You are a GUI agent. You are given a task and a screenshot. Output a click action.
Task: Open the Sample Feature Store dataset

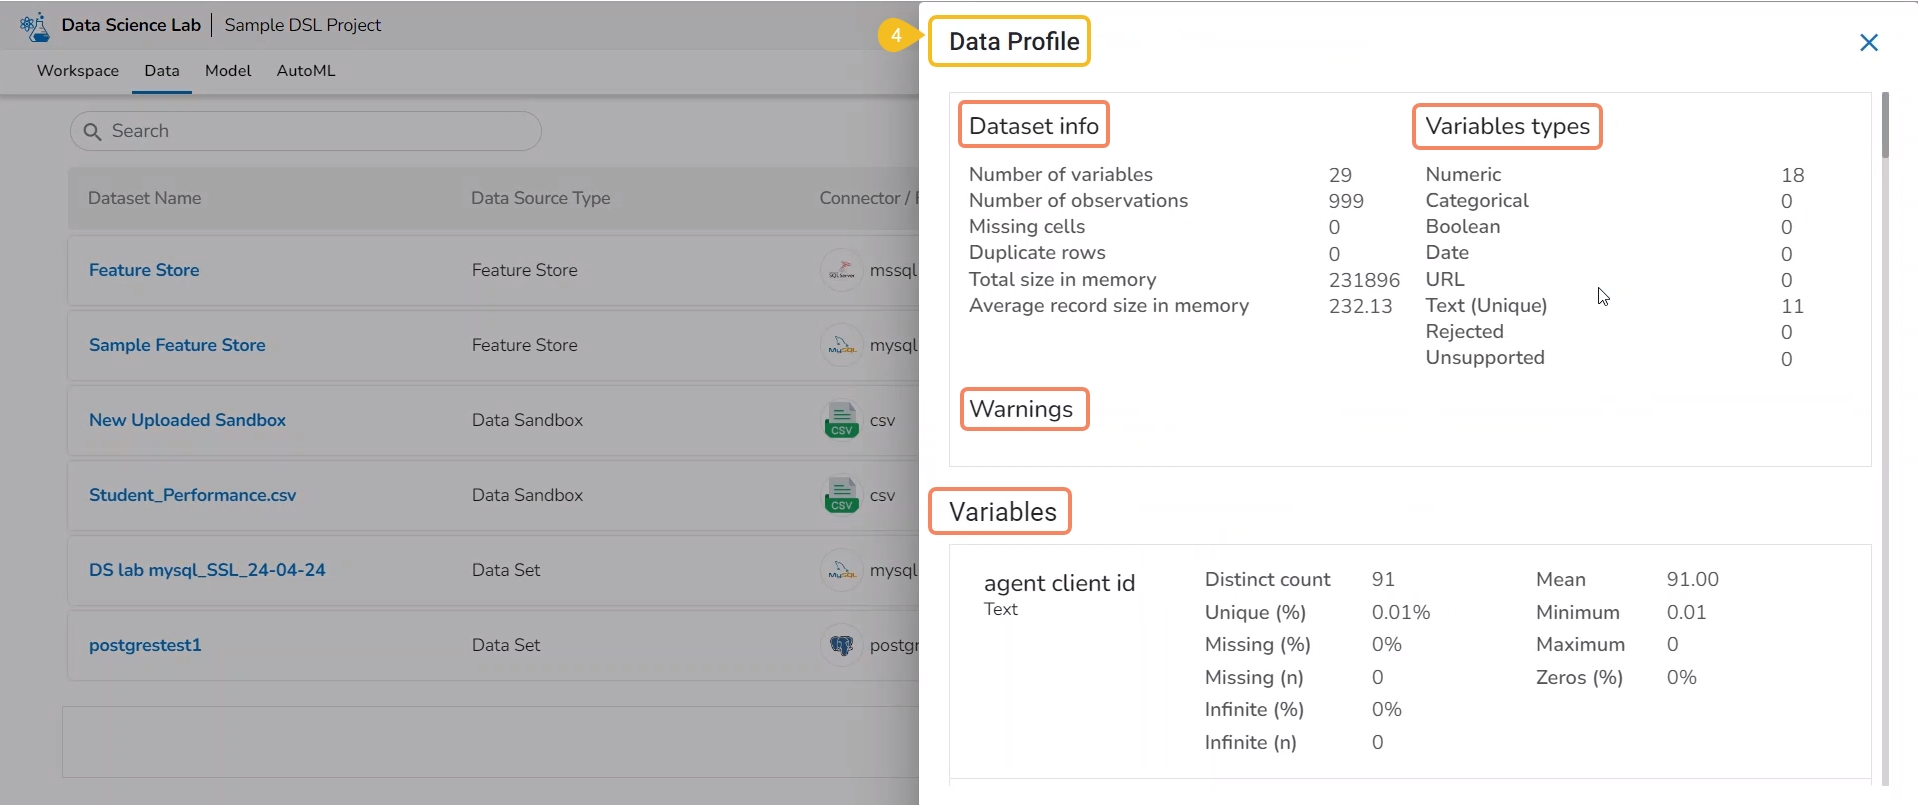click(x=177, y=345)
